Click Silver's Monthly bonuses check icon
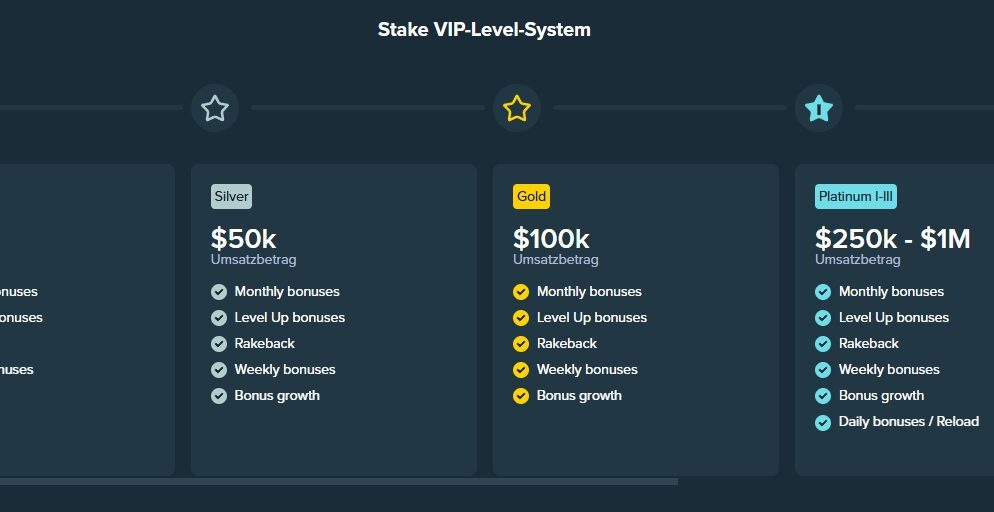Screen dimensions: 994x512 point(219,292)
